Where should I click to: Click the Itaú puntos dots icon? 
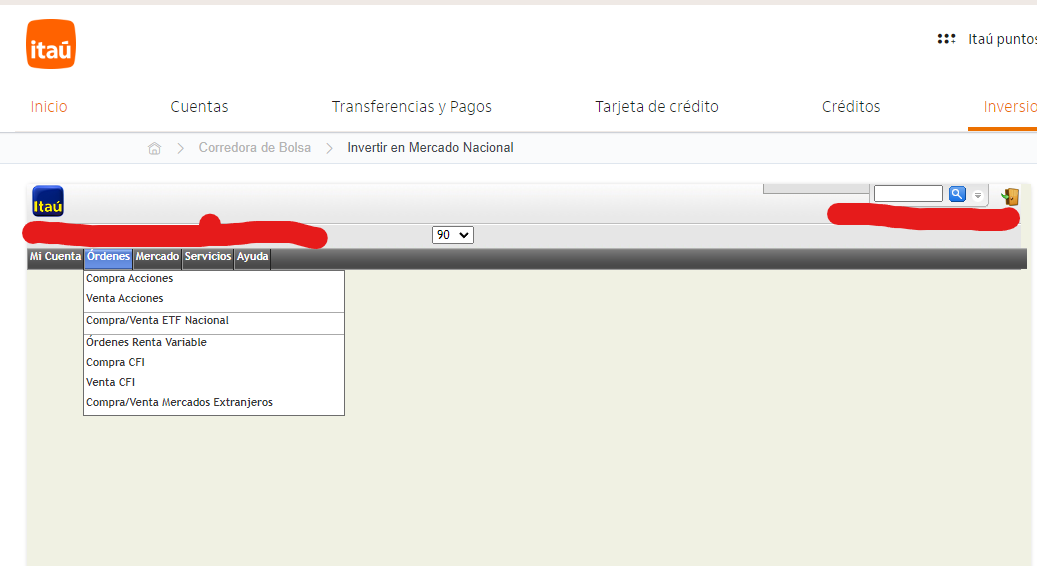tap(946, 39)
